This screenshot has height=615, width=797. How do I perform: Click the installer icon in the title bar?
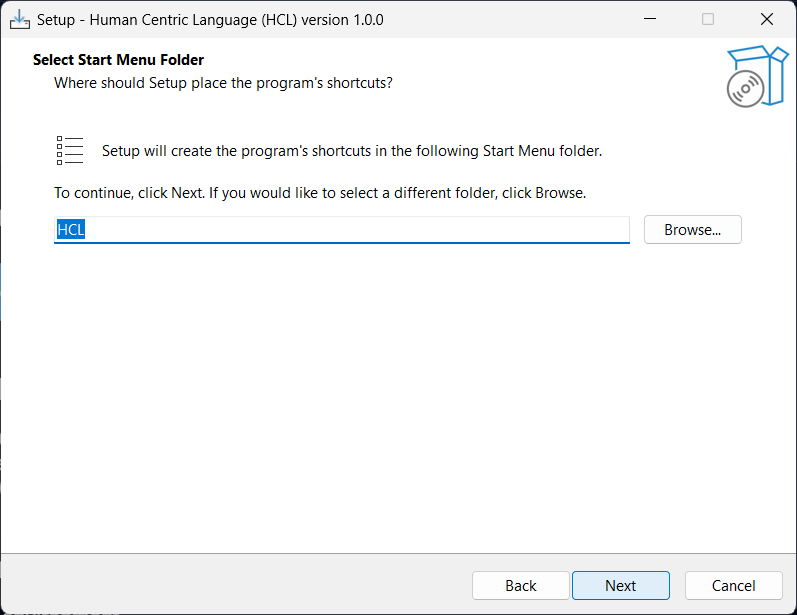pos(19,19)
